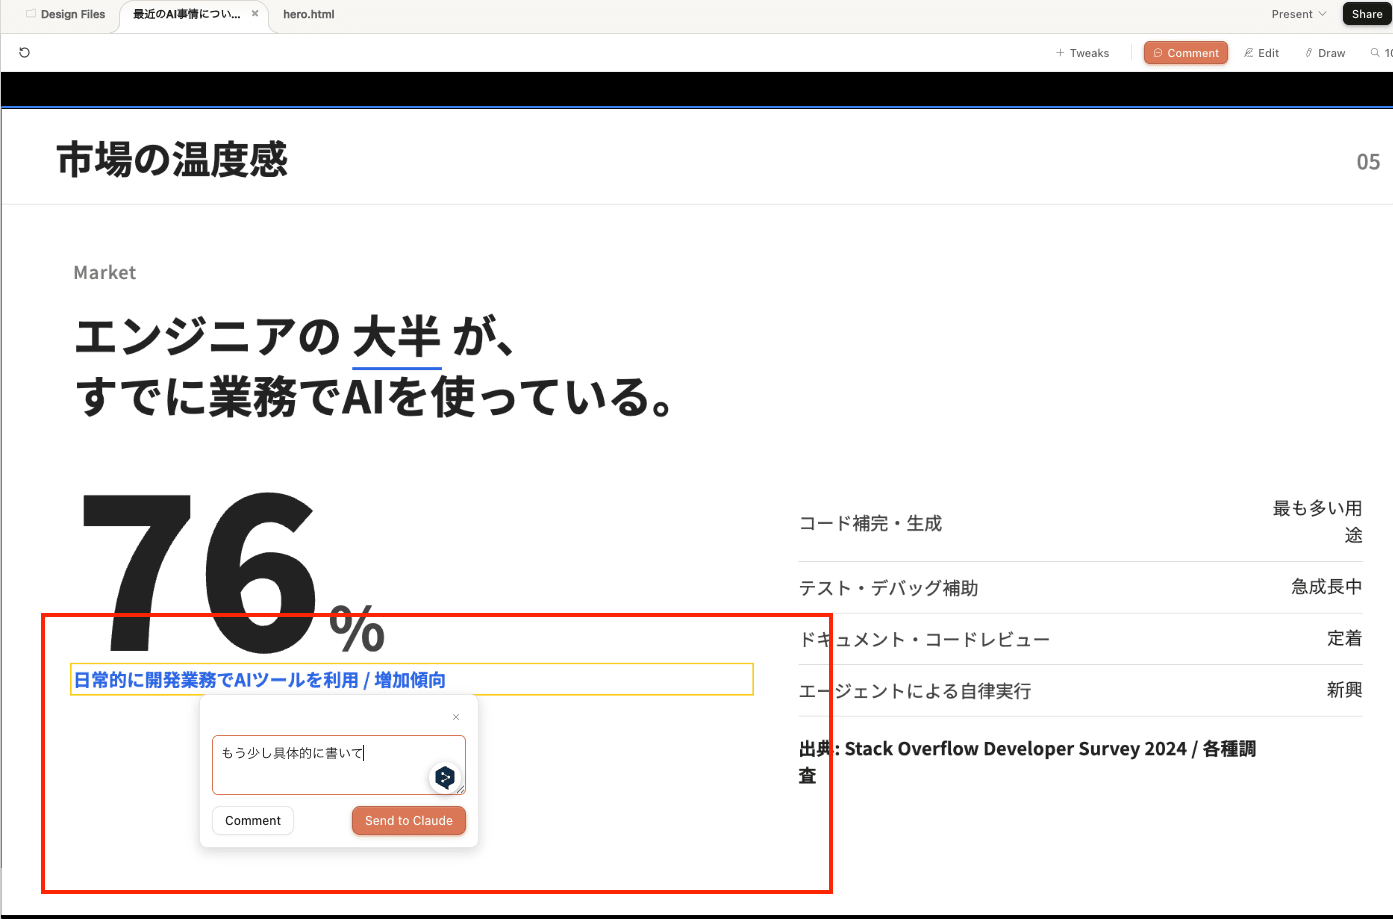The width and height of the screenshot is (1393, 919).
Task: Select the Comment mode bubble icon
Action: pyautogui.click(x=1160, y=52)
